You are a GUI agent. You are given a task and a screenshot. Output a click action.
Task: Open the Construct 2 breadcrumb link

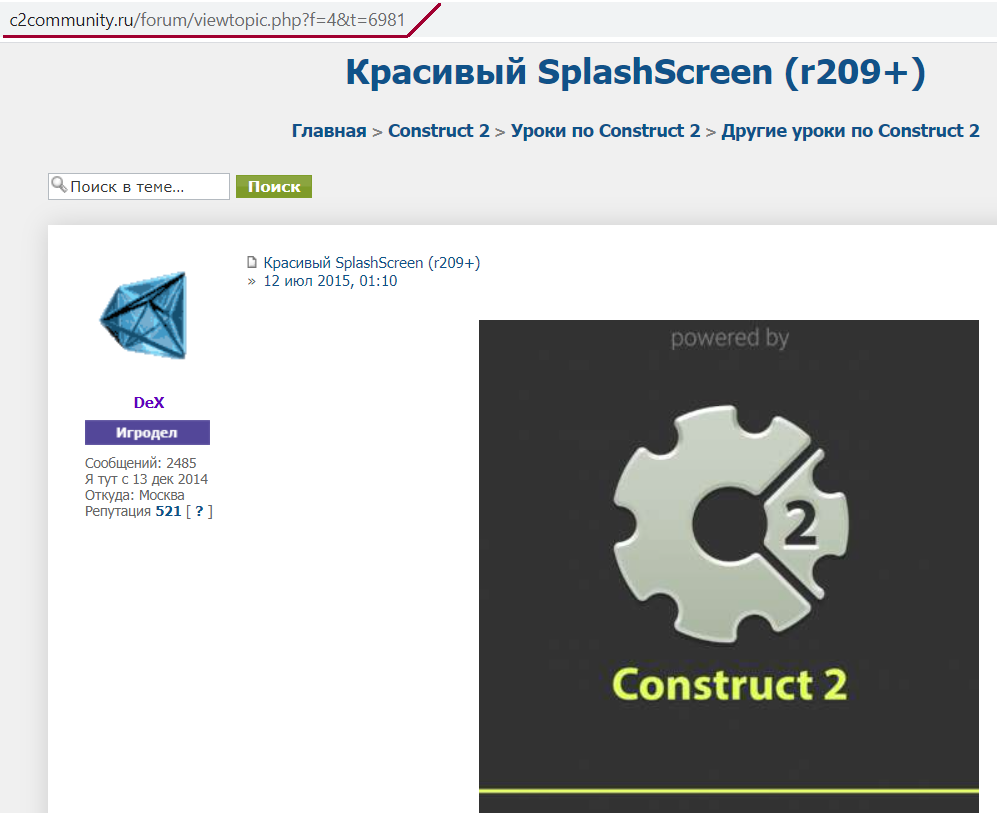pos(439,130)
